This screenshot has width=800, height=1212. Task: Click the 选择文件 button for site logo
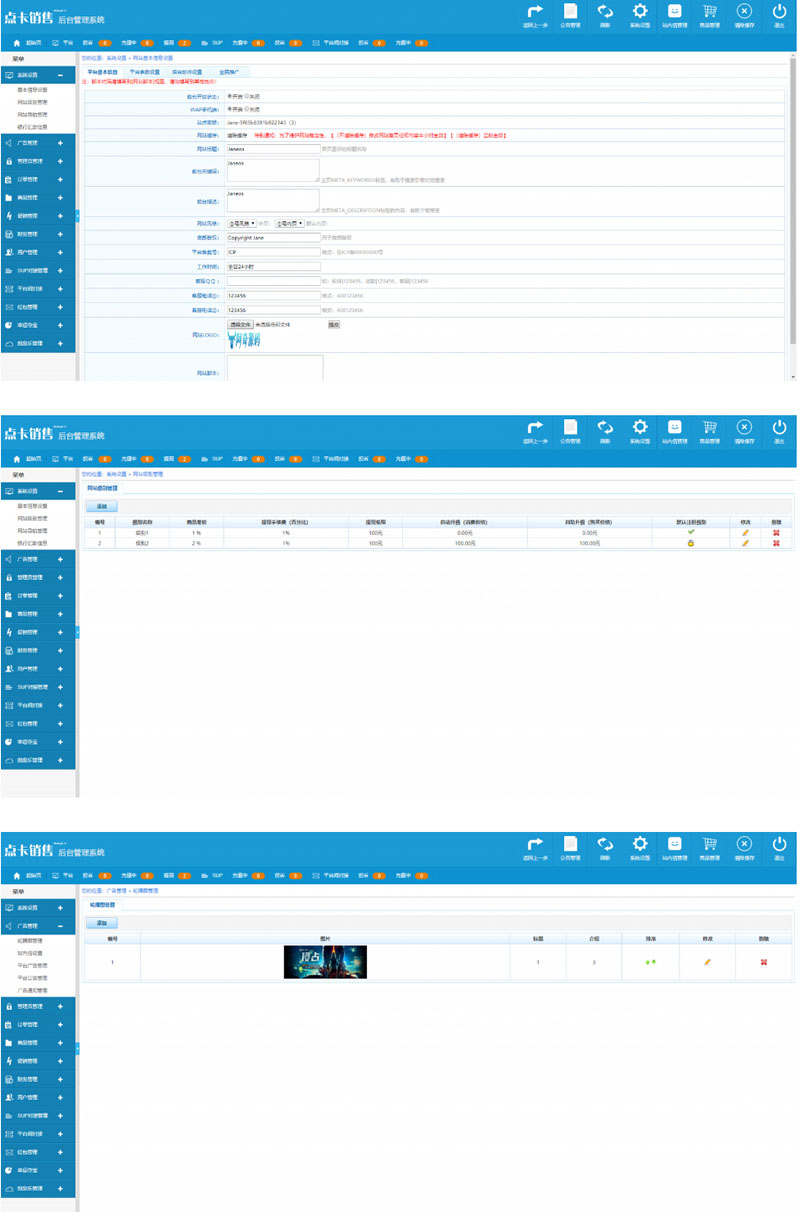241,324
